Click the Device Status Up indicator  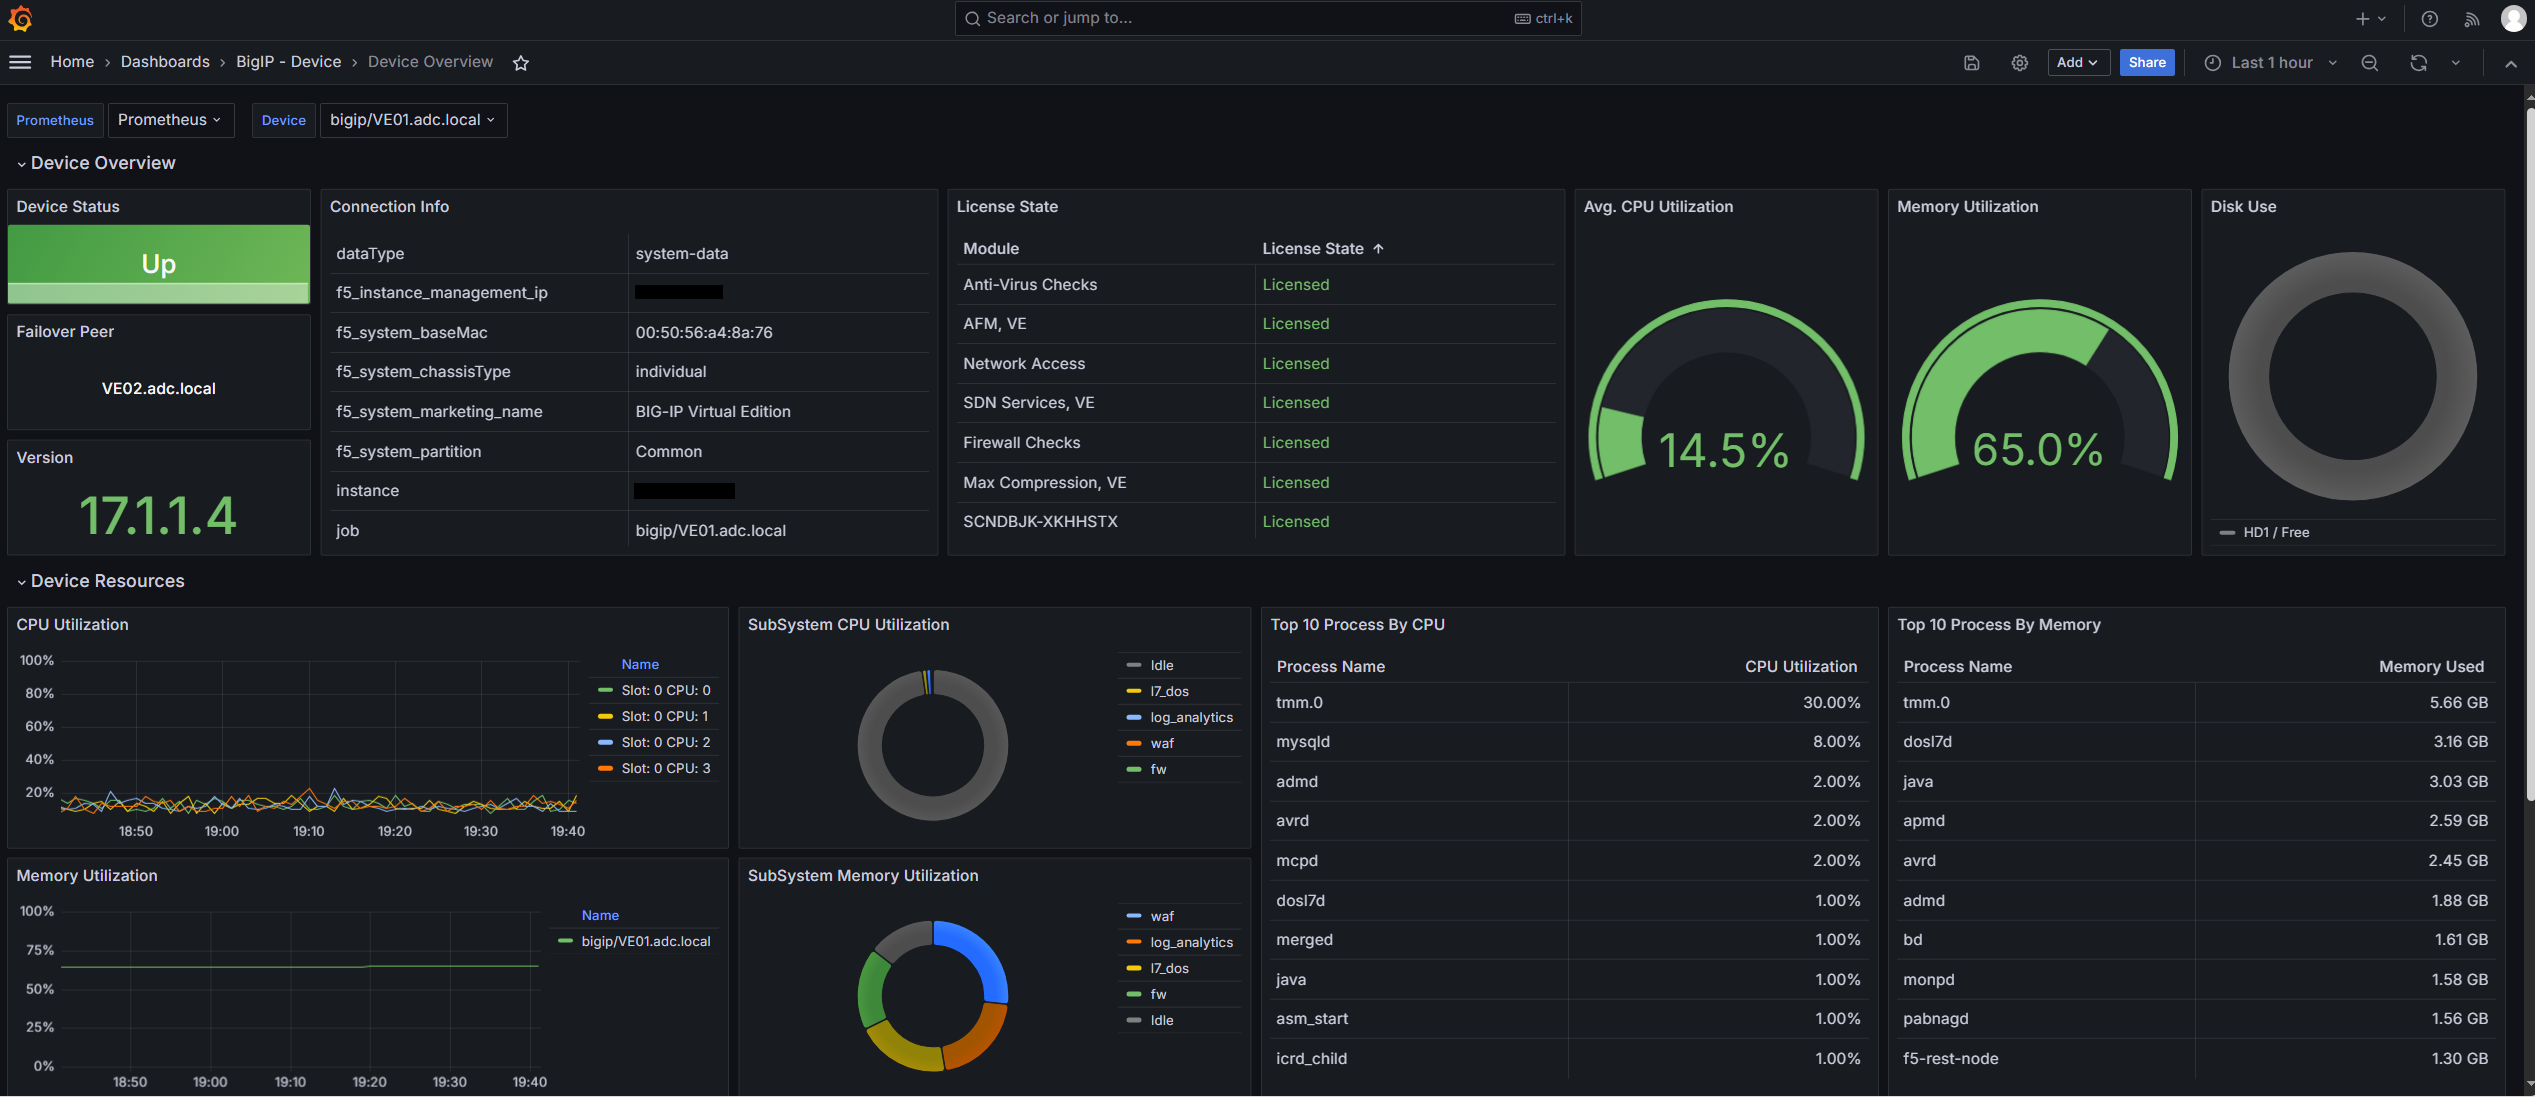158,264
